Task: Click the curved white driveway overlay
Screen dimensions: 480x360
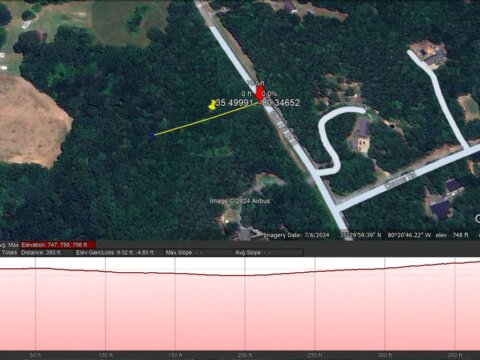Action: tap(334, 140)
